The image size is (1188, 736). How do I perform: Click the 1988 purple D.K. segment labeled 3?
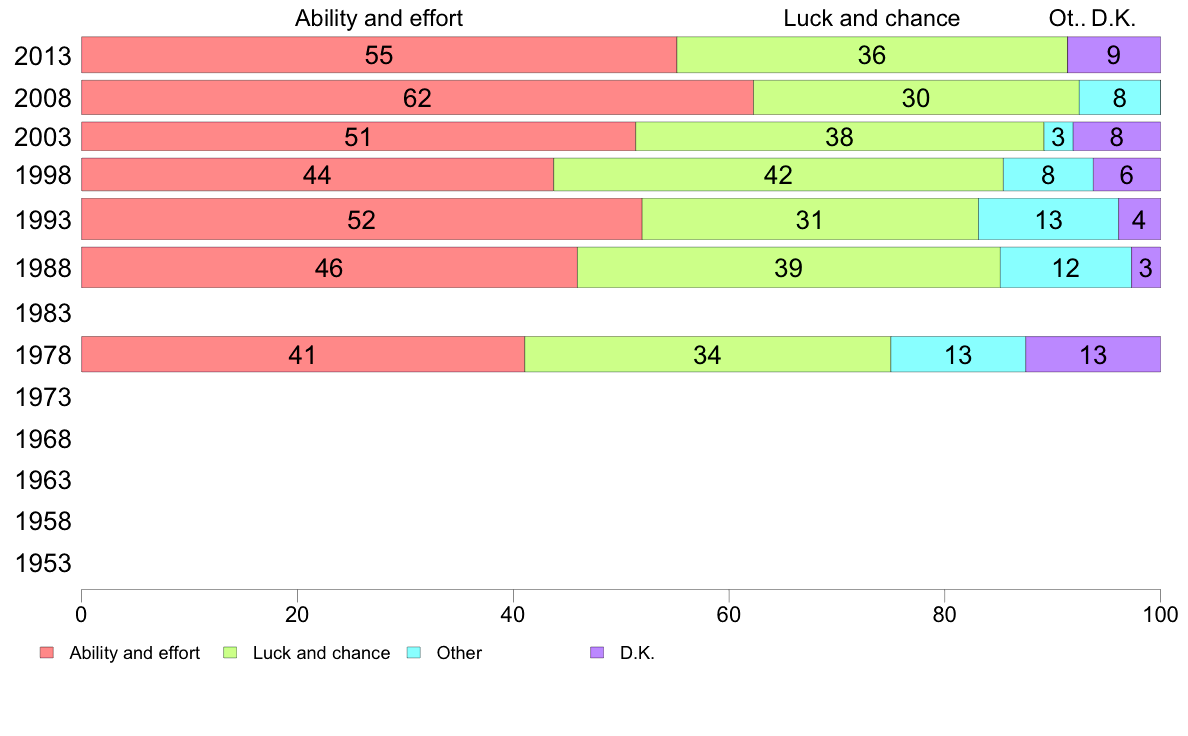(x=1146, y=268)
